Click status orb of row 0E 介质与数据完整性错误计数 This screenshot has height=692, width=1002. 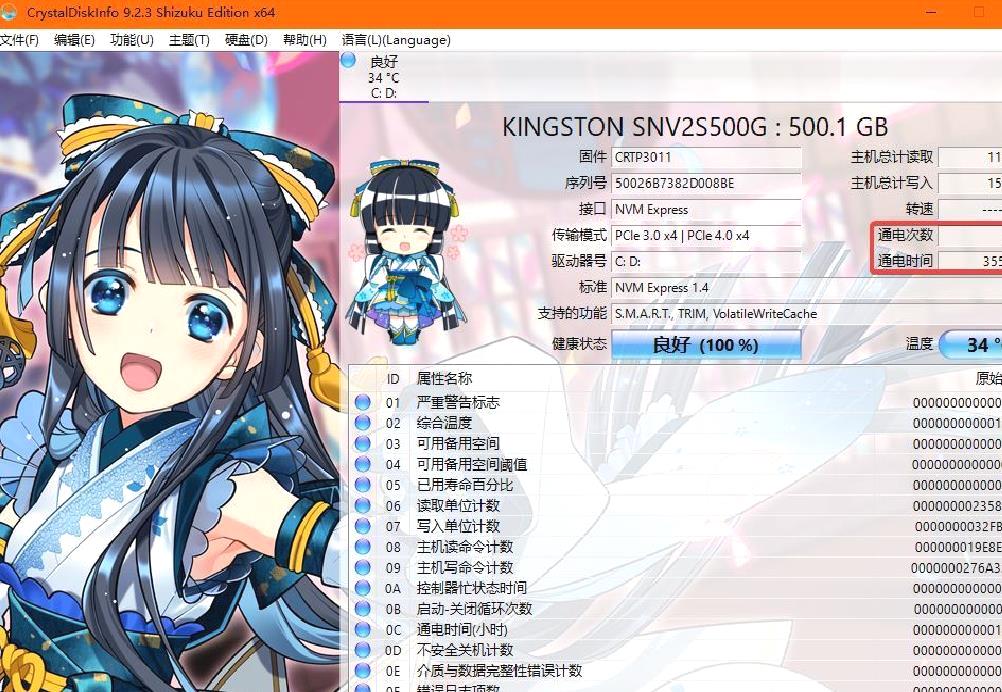362,671
